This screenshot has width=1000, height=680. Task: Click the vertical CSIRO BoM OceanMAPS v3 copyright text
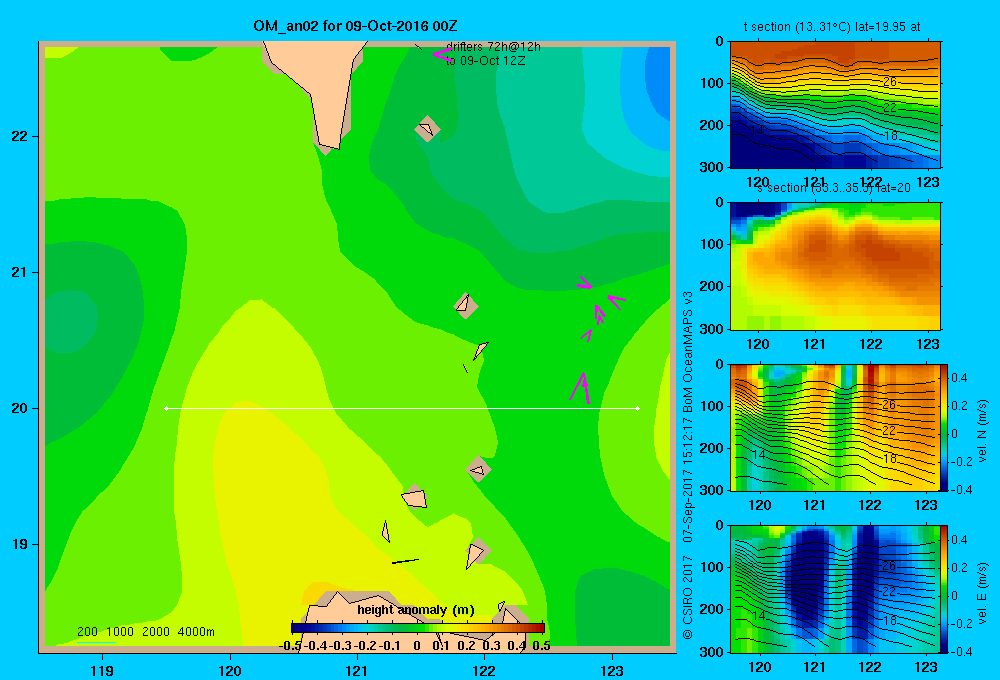point(688,465)
